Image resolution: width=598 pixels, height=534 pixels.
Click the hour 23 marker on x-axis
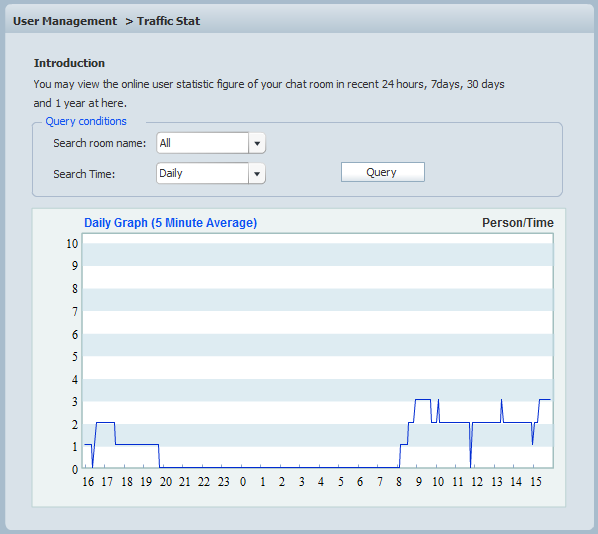click(x=223, y=482)
